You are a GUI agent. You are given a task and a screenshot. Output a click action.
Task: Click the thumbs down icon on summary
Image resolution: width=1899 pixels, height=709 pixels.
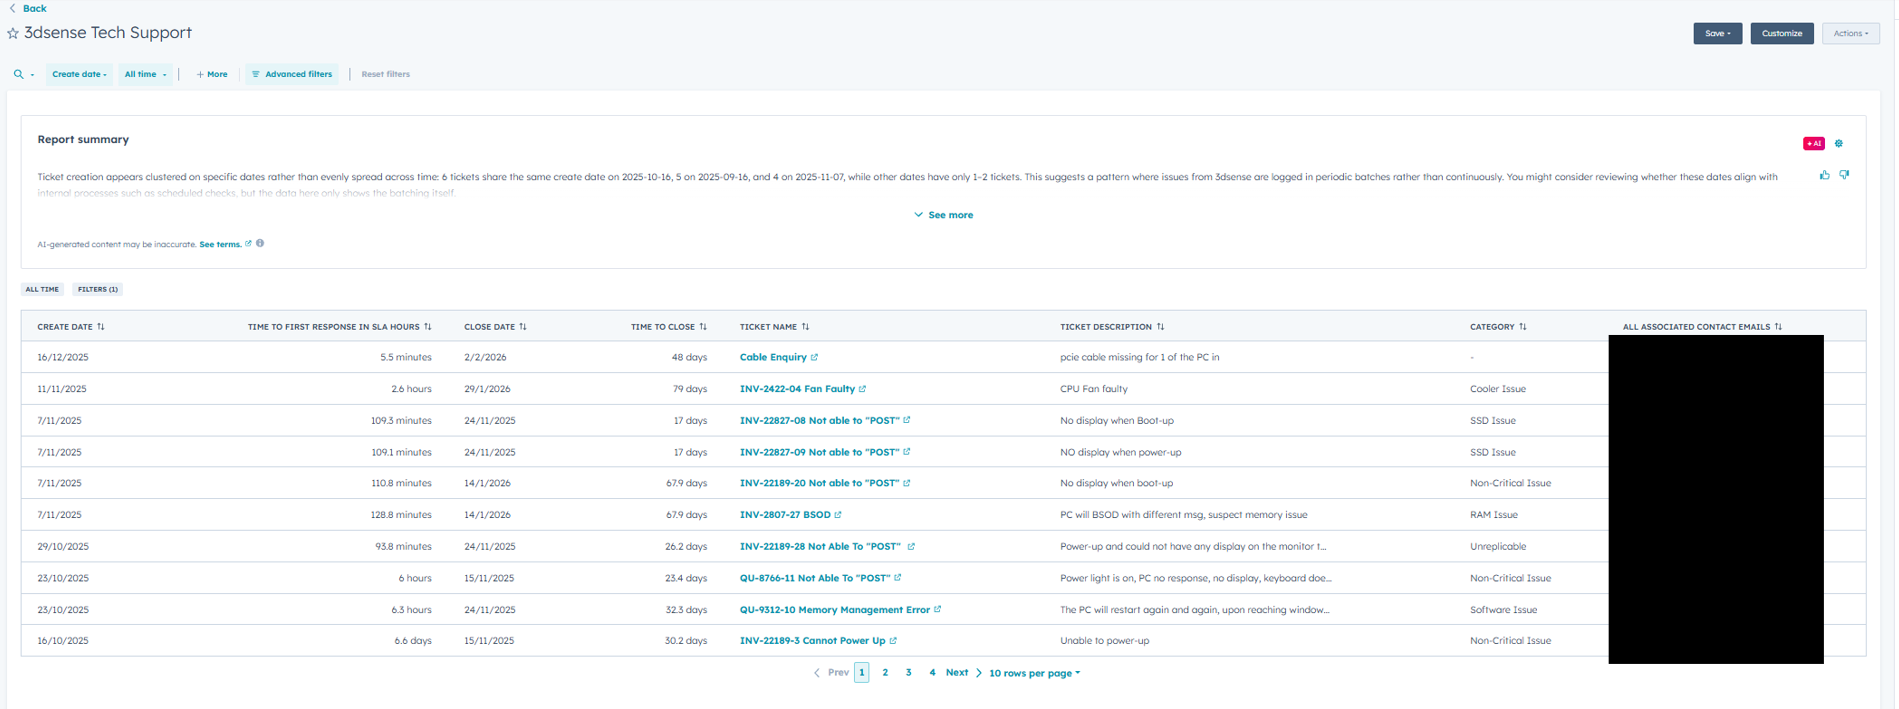[x=1844, y=175]
